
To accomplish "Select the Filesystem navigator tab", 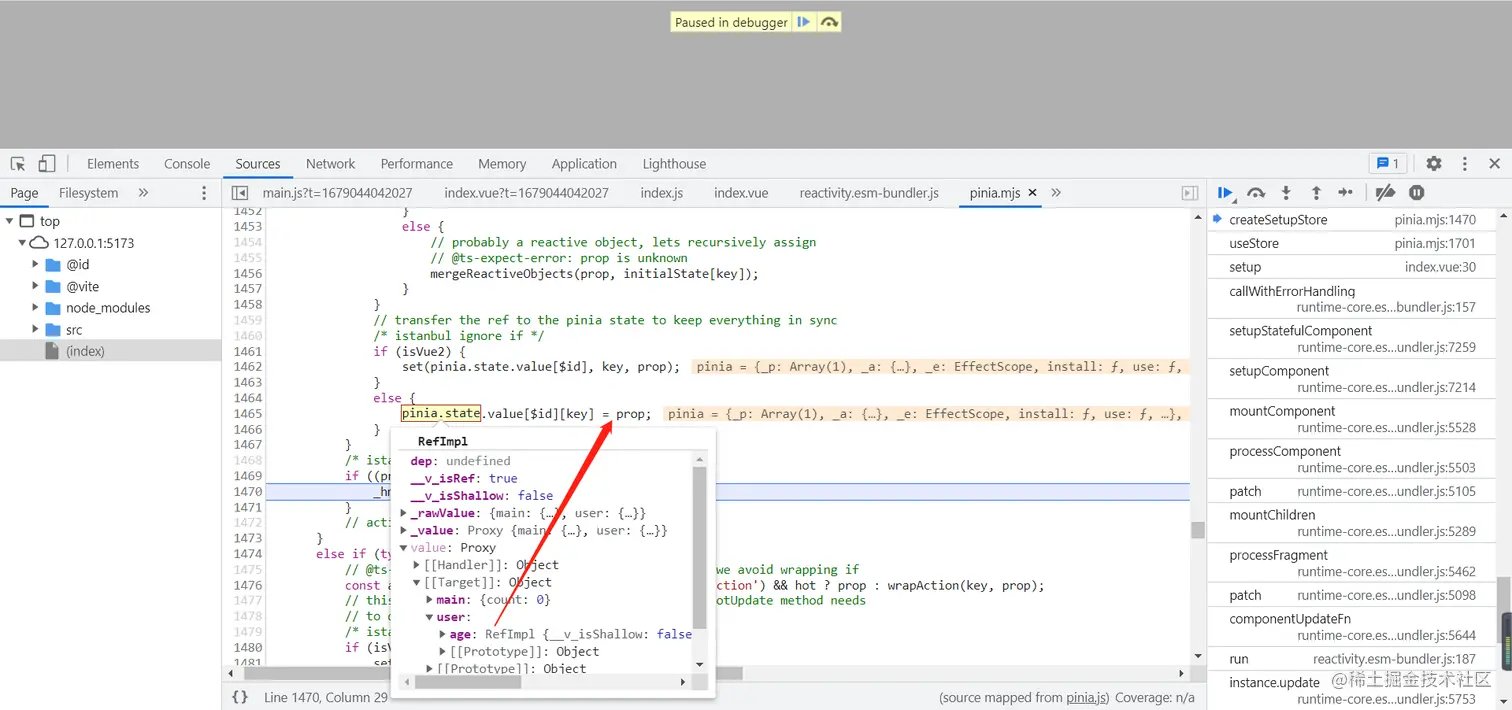I will [x=88, y=192].
